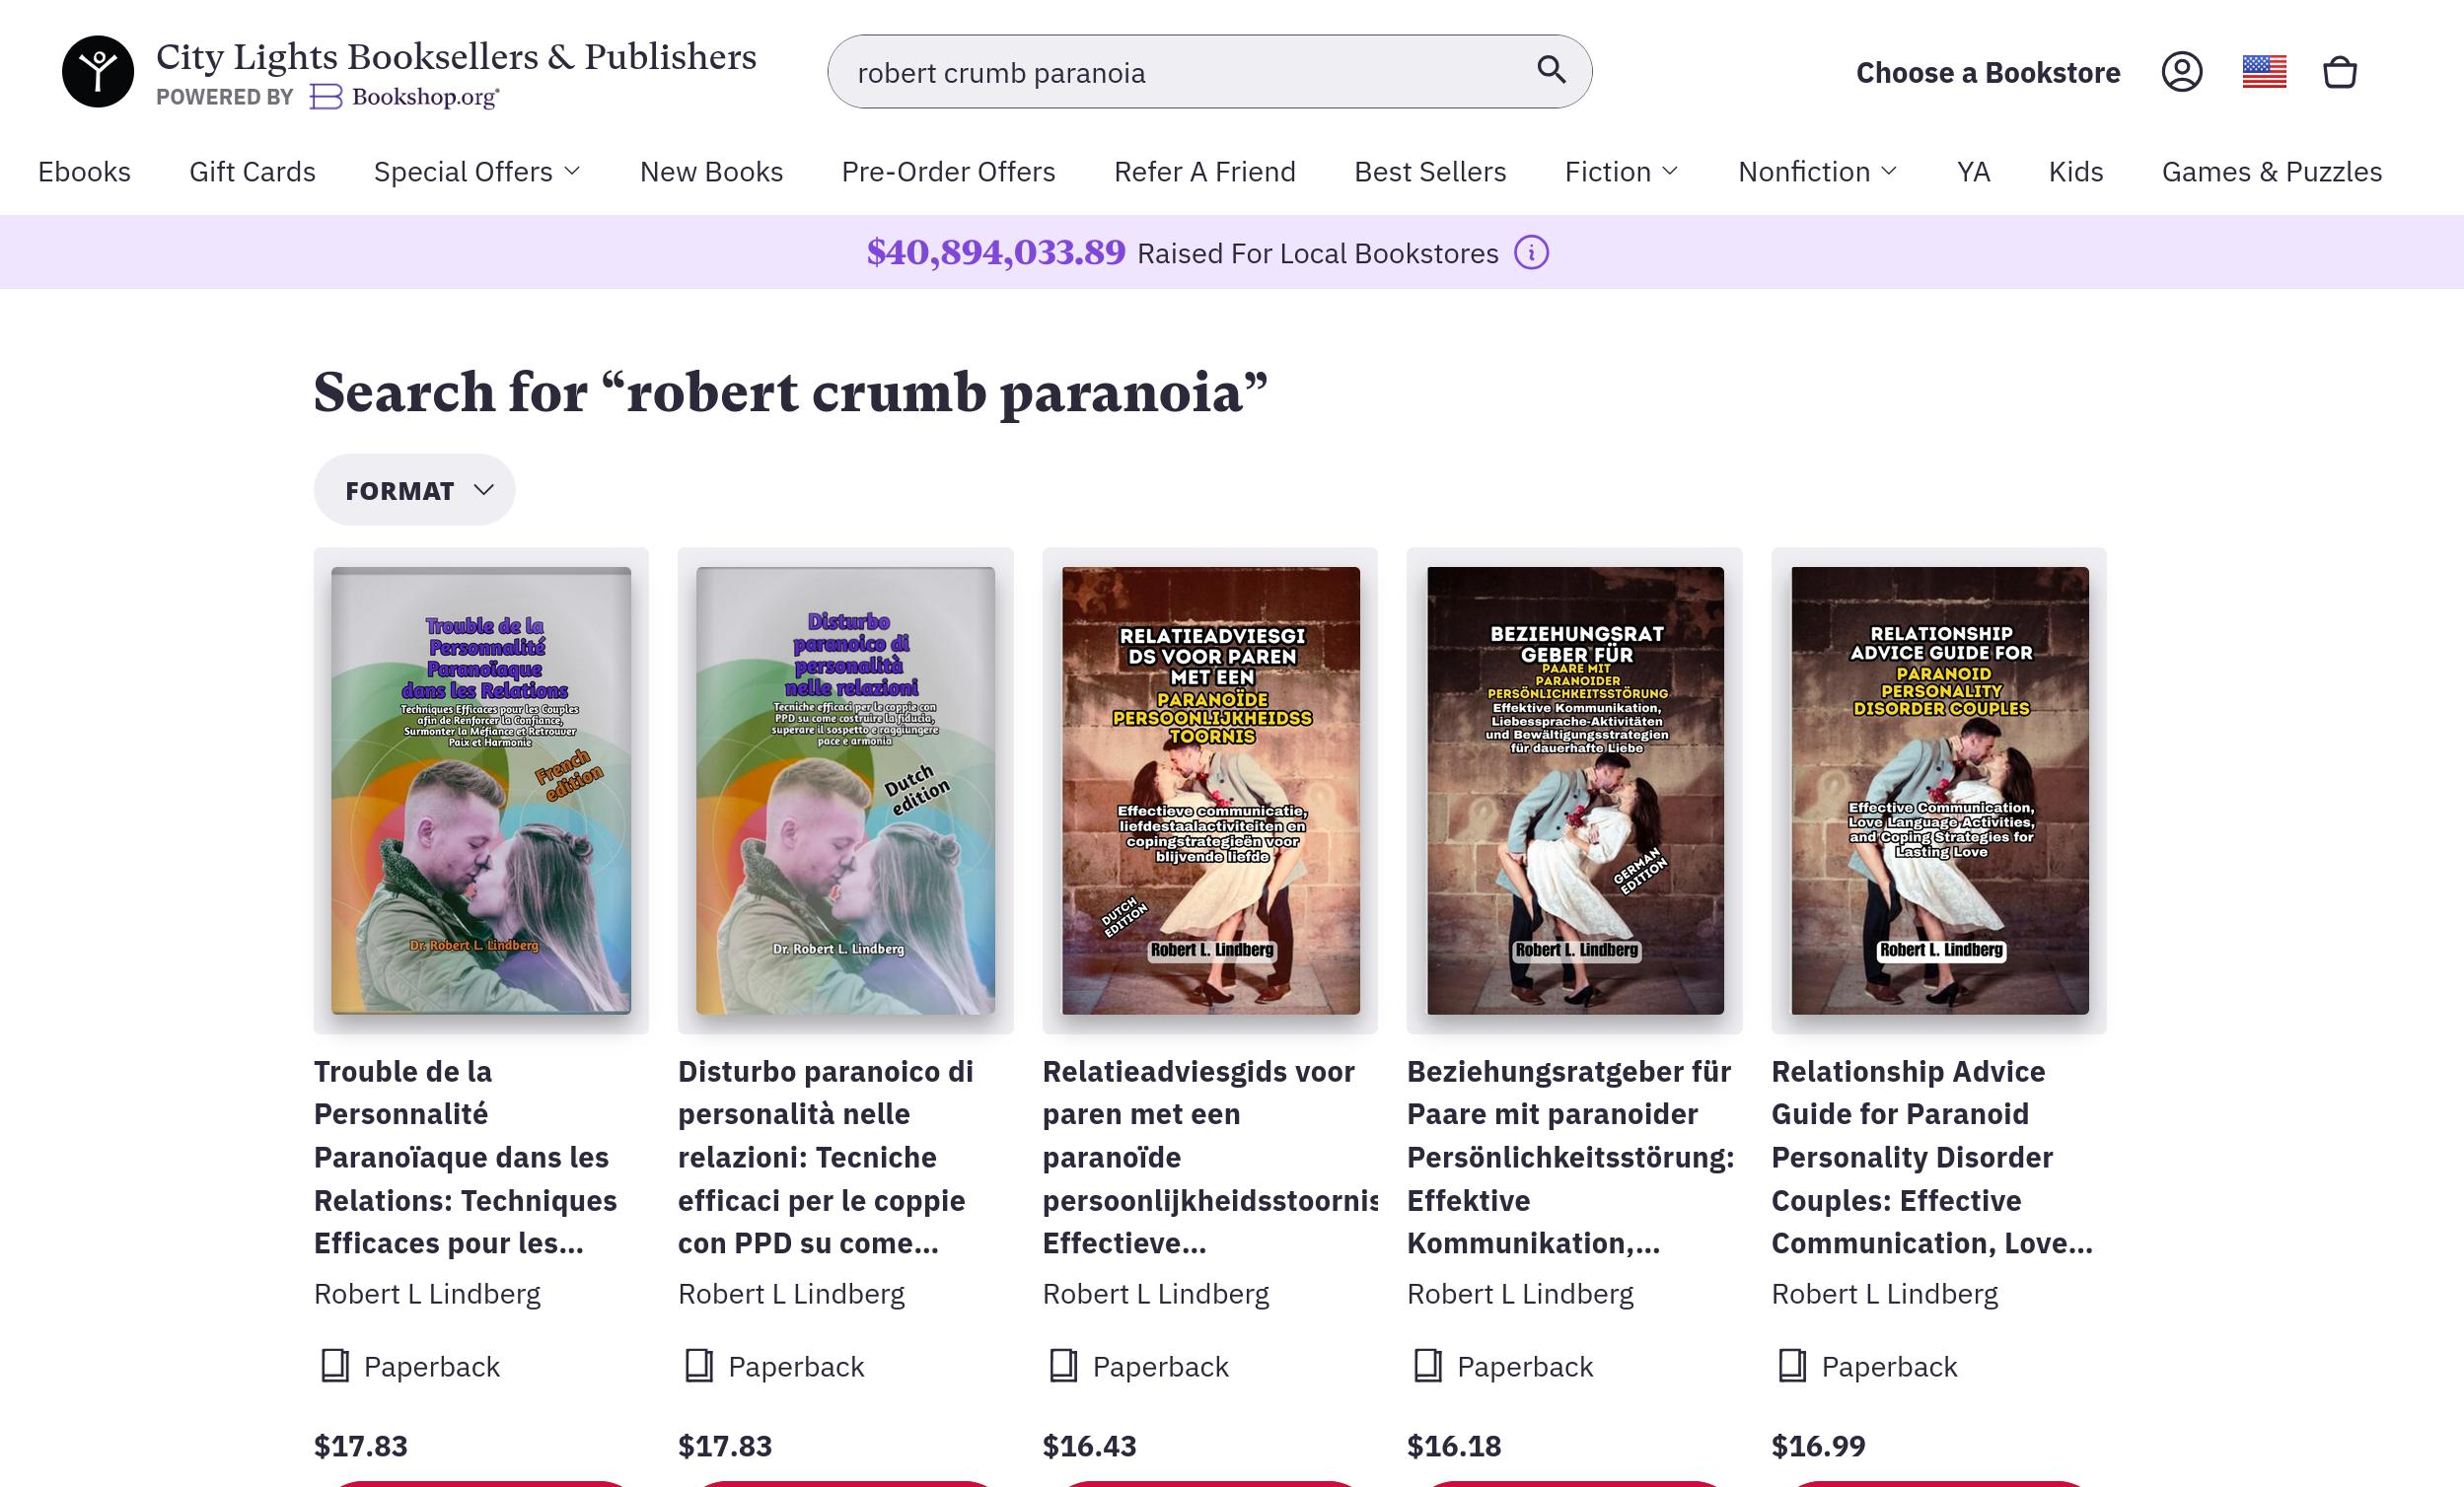Expand the Fiction menu
Screen dimensions: 2464x1487
pos(1621,172)
